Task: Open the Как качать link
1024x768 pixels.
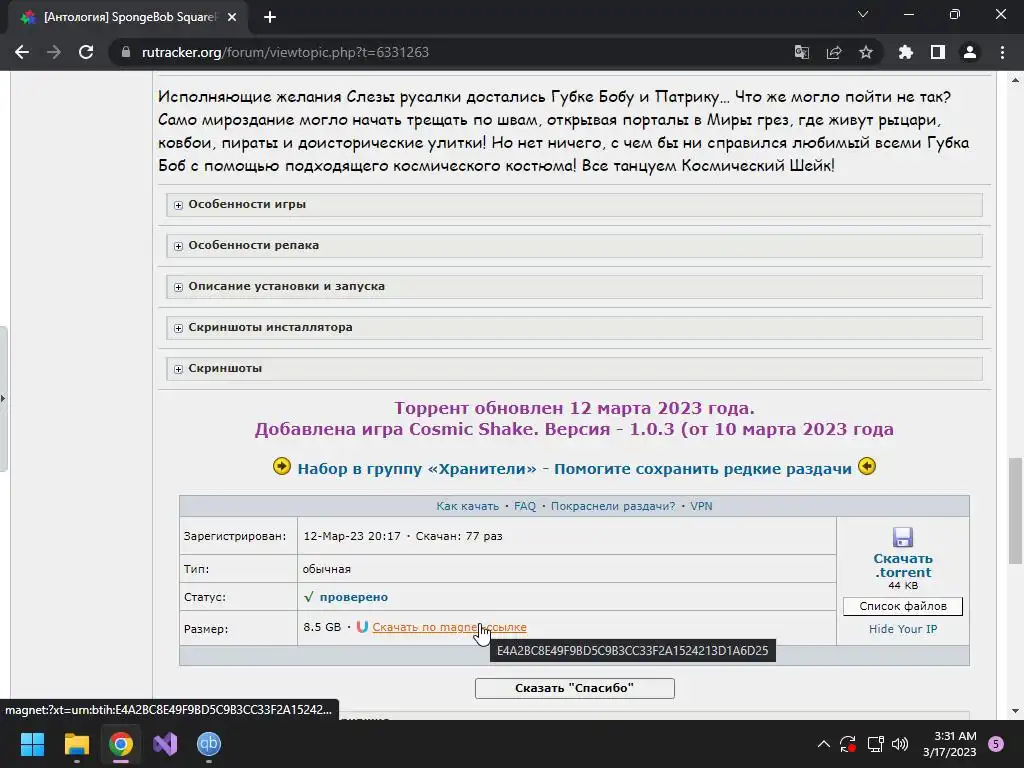Action: click(x=467, y=506)
